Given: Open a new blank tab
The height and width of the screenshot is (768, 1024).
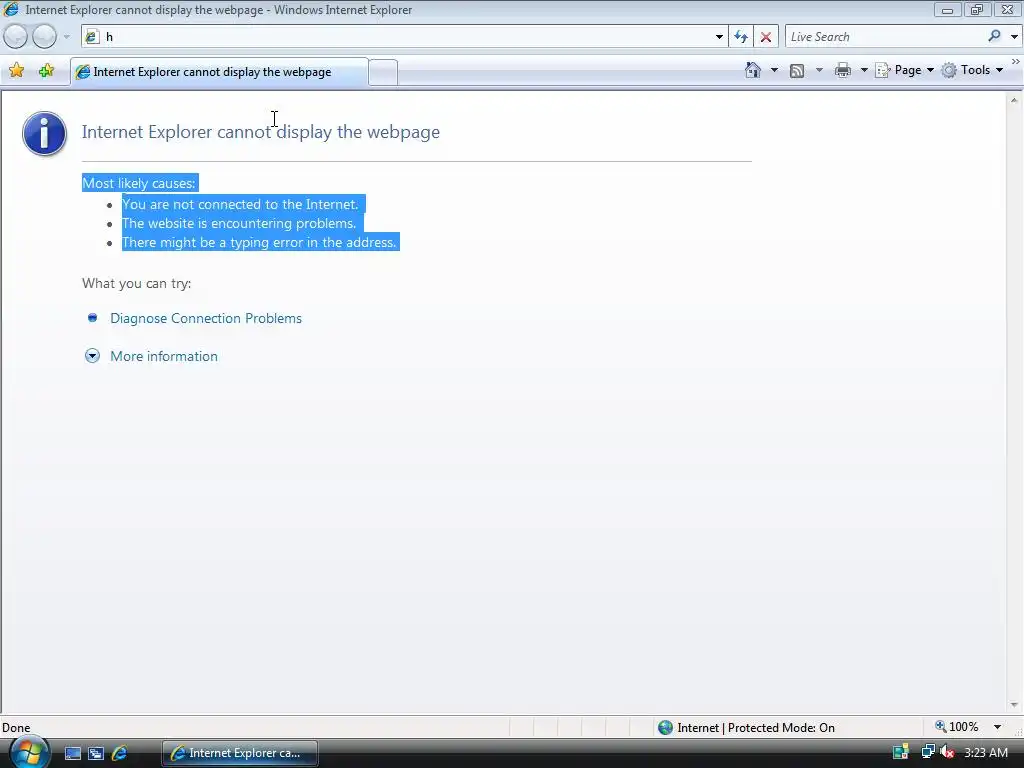Looking at the screenshot, I should click(383, 72).
